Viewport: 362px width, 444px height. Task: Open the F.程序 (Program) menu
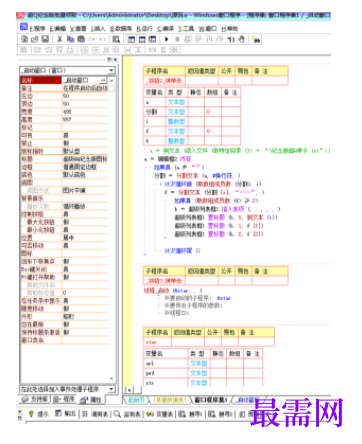click(37, 29)
